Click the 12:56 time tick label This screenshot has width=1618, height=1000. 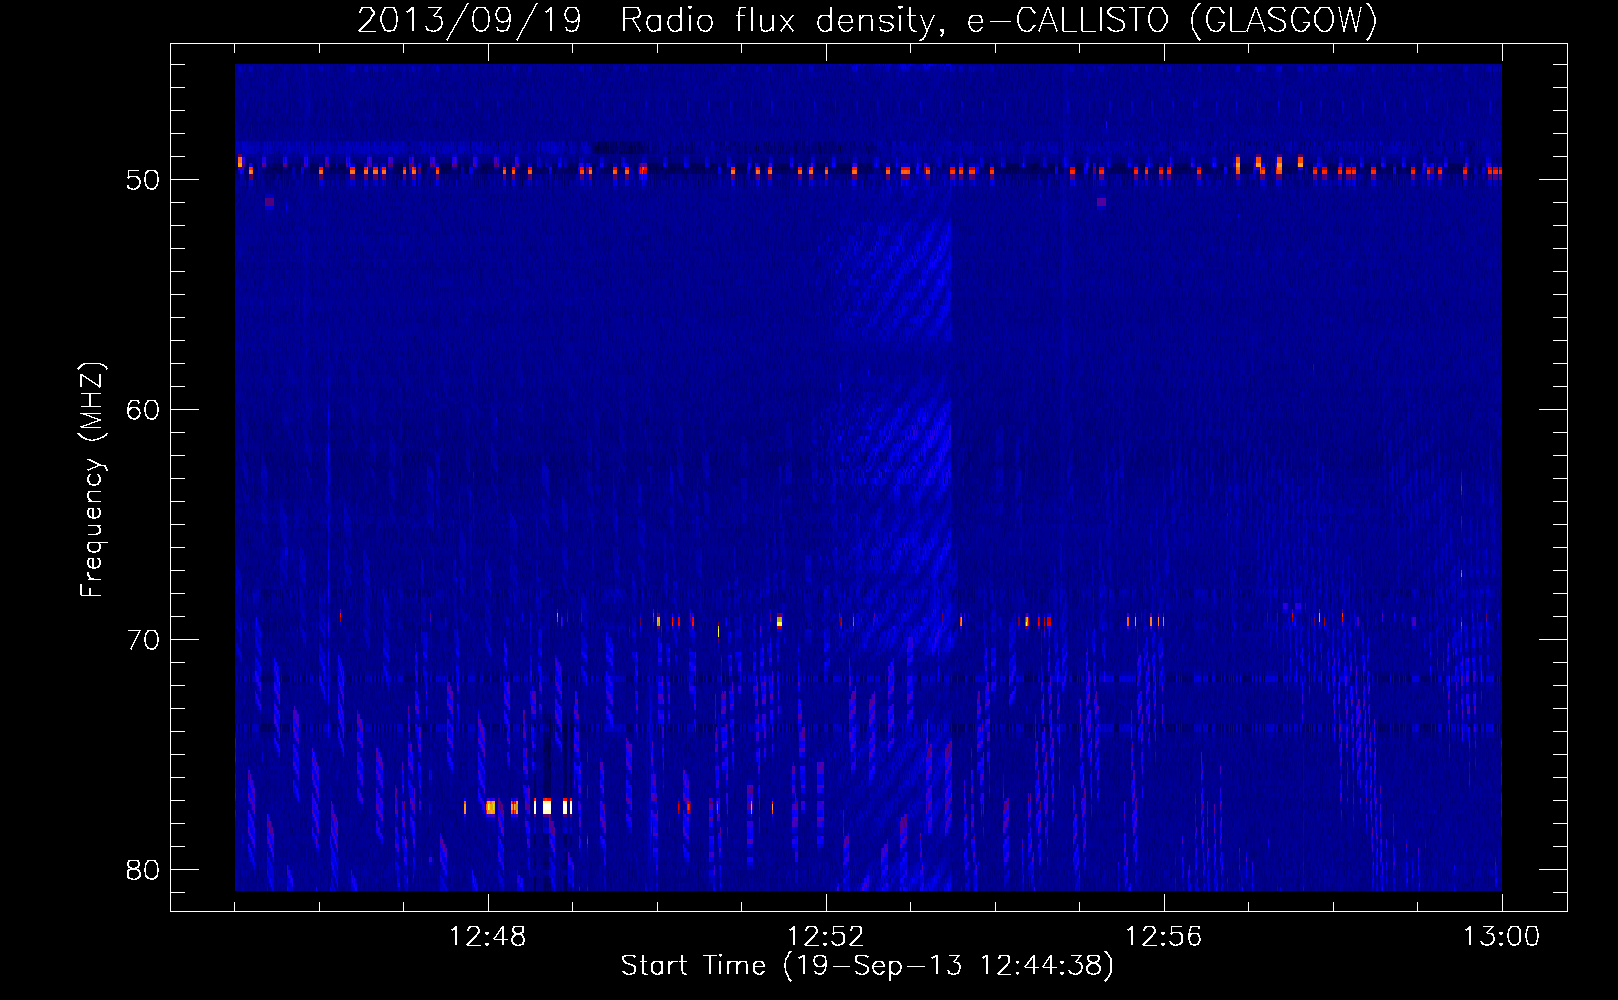tap(1164, 937)
